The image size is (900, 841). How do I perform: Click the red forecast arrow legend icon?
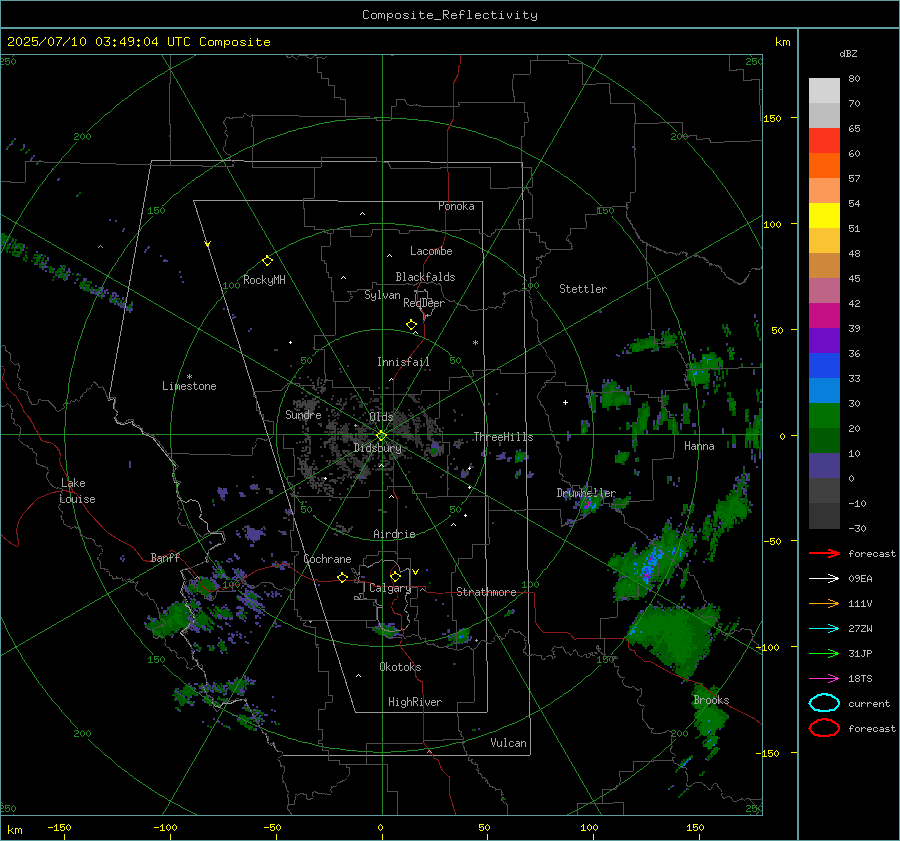824,553
